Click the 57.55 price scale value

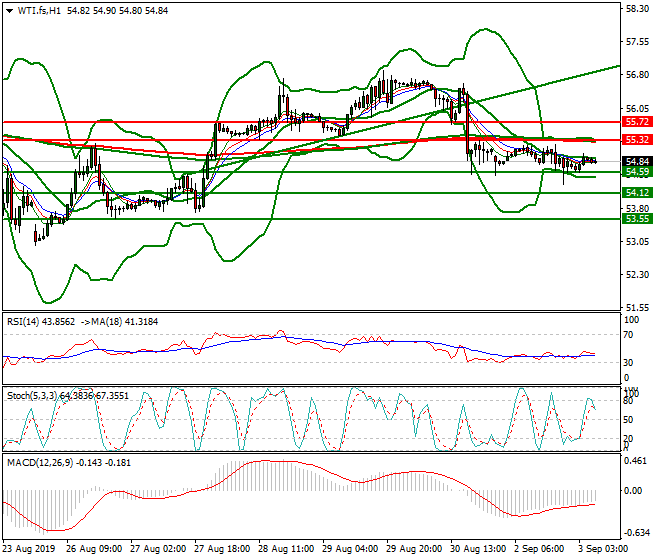tap(637, 42)
